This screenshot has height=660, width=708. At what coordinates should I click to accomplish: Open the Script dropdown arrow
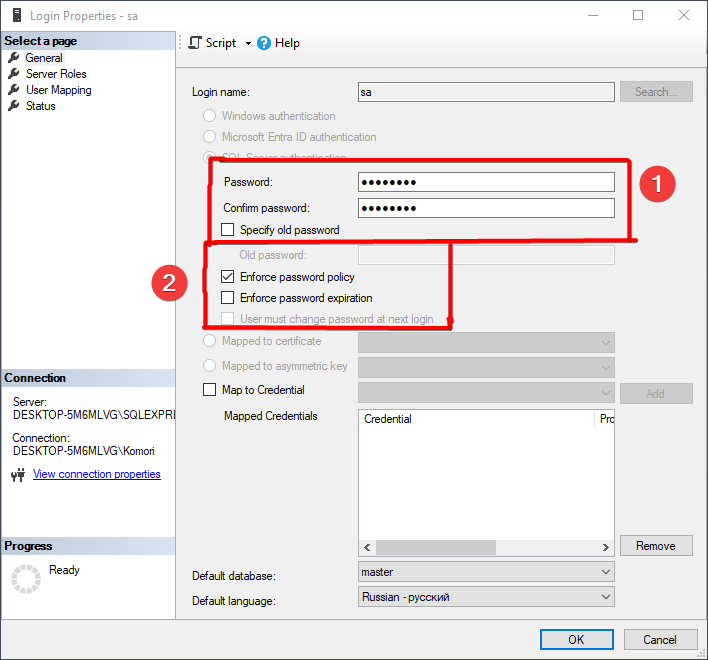[x=248, y=44]
